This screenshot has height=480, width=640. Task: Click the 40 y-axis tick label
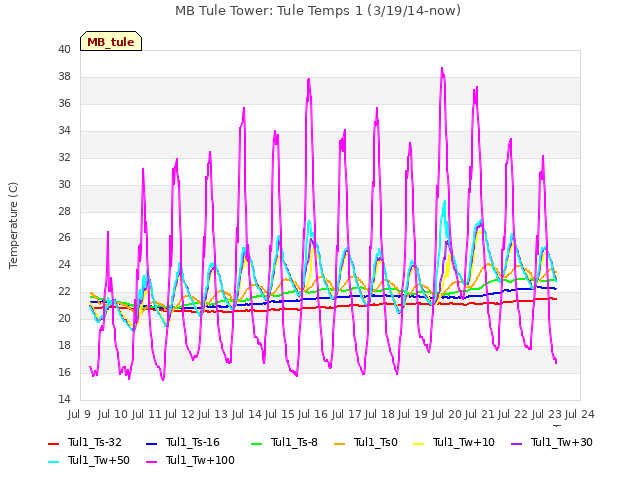coord(64,50)
